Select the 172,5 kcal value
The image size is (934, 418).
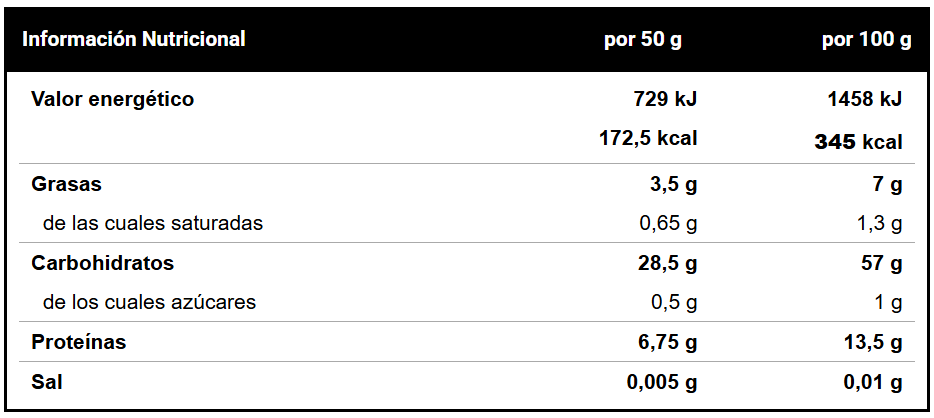click(648, 138)
